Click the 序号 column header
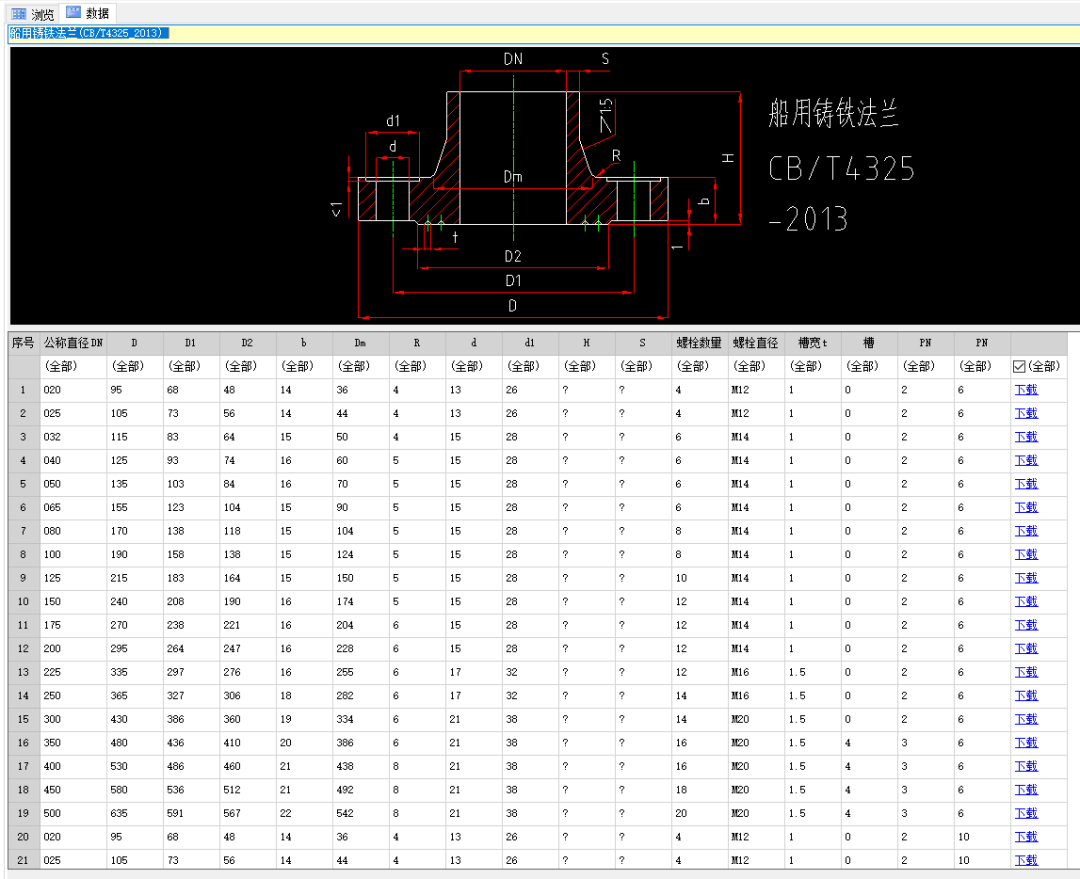 coord(23,342)
